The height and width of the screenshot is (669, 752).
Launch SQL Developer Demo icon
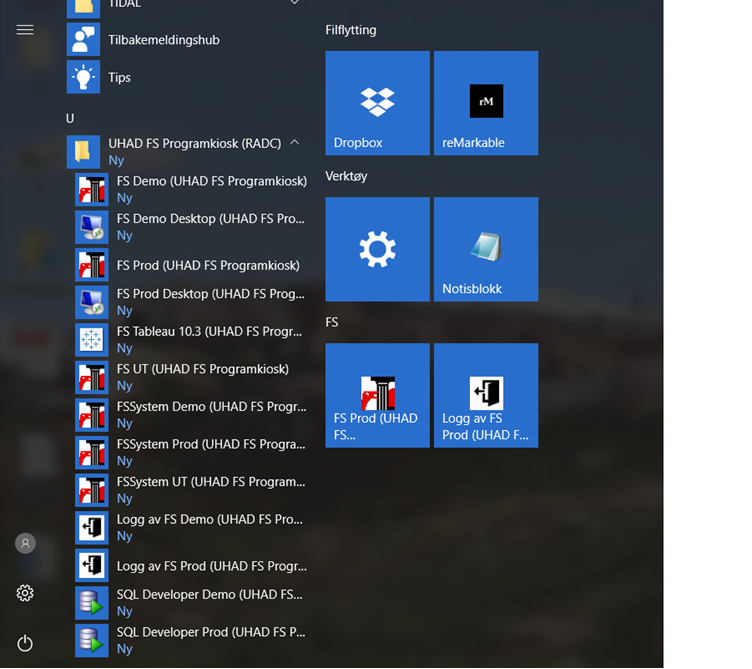[92, 603]
